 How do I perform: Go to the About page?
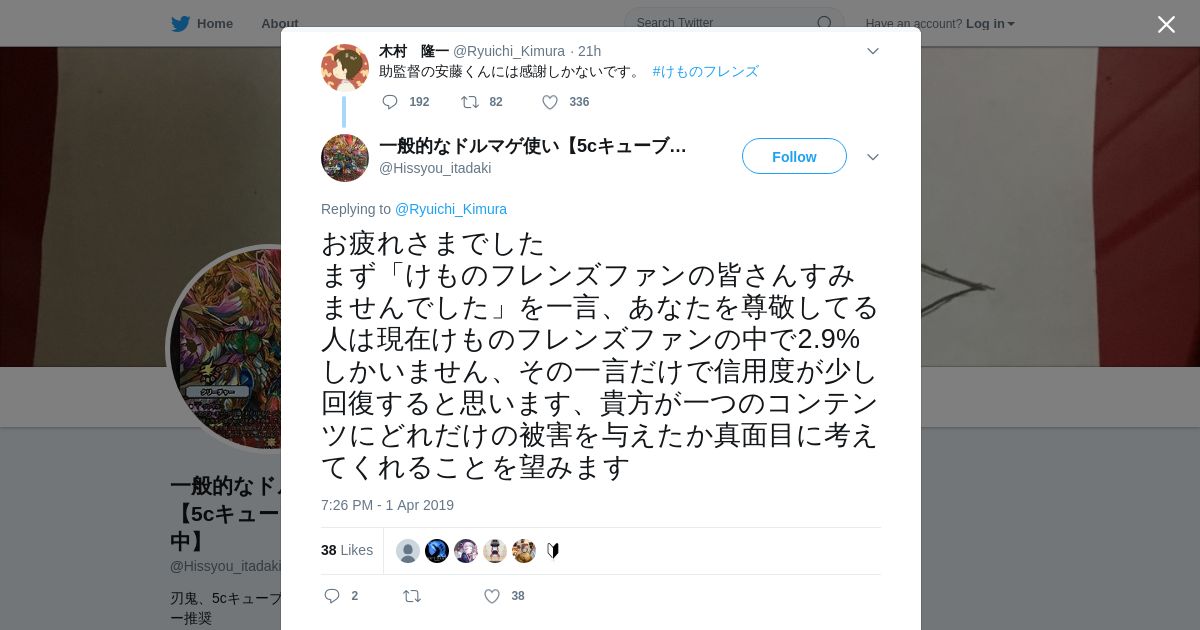click(279, 24)
